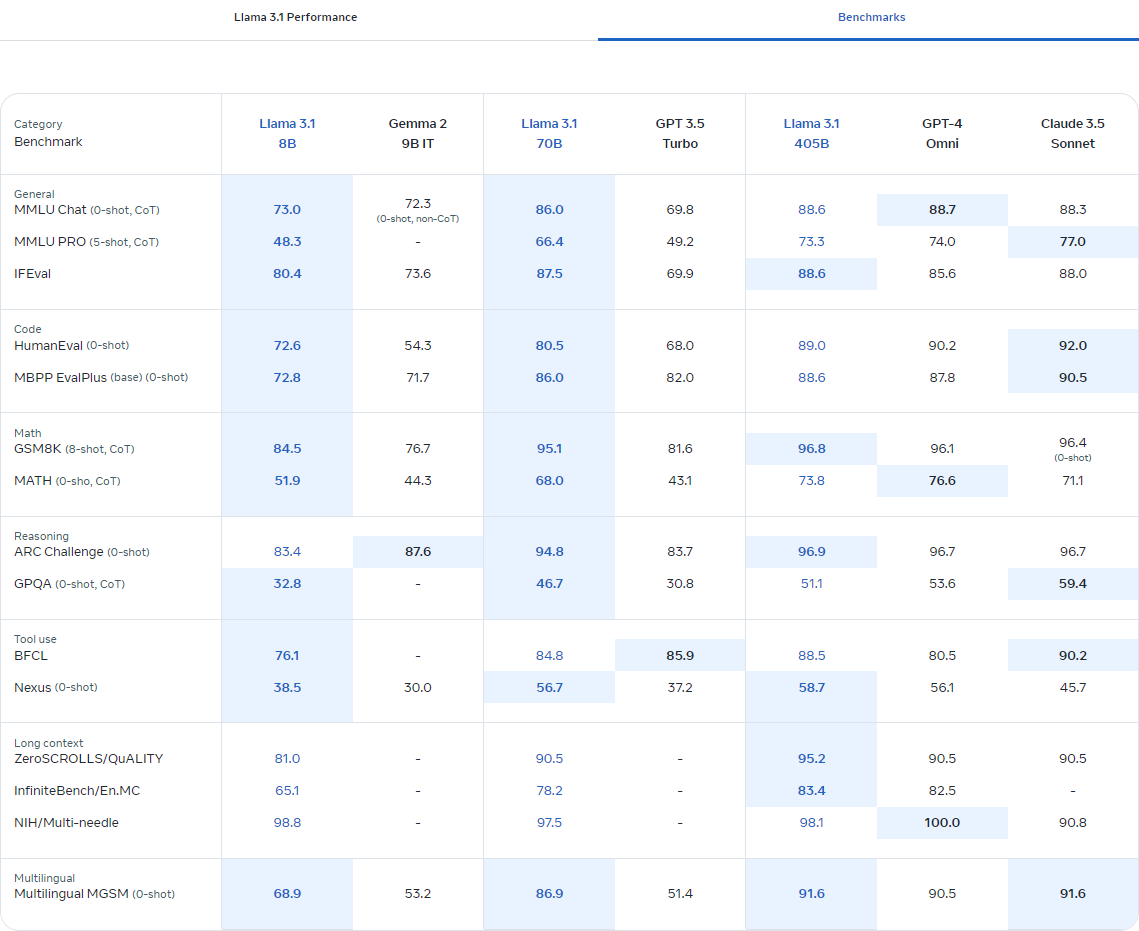Viewport: 1139px width, 931px height.
Task: Click the 73.0 MMLU Chat score for Llama 8B
Action: pyautogui.click(x=287, y=210)
